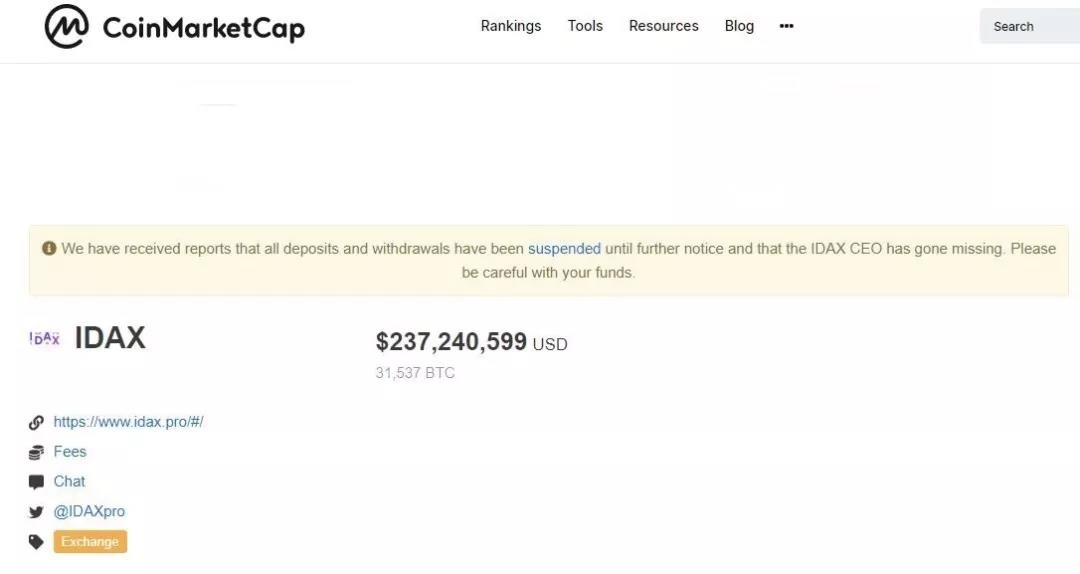This screenshot has height=574, width=1080.
Task: Open the Fees link
Action: tap(70, 452)
